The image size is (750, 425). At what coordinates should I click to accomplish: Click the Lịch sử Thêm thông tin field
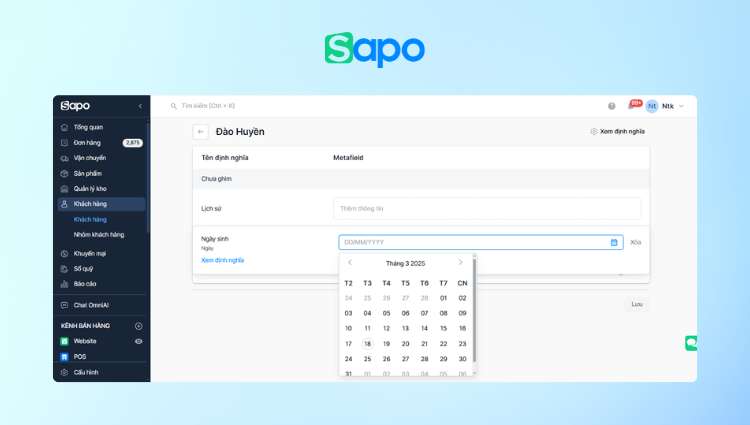tap(487, 208)
